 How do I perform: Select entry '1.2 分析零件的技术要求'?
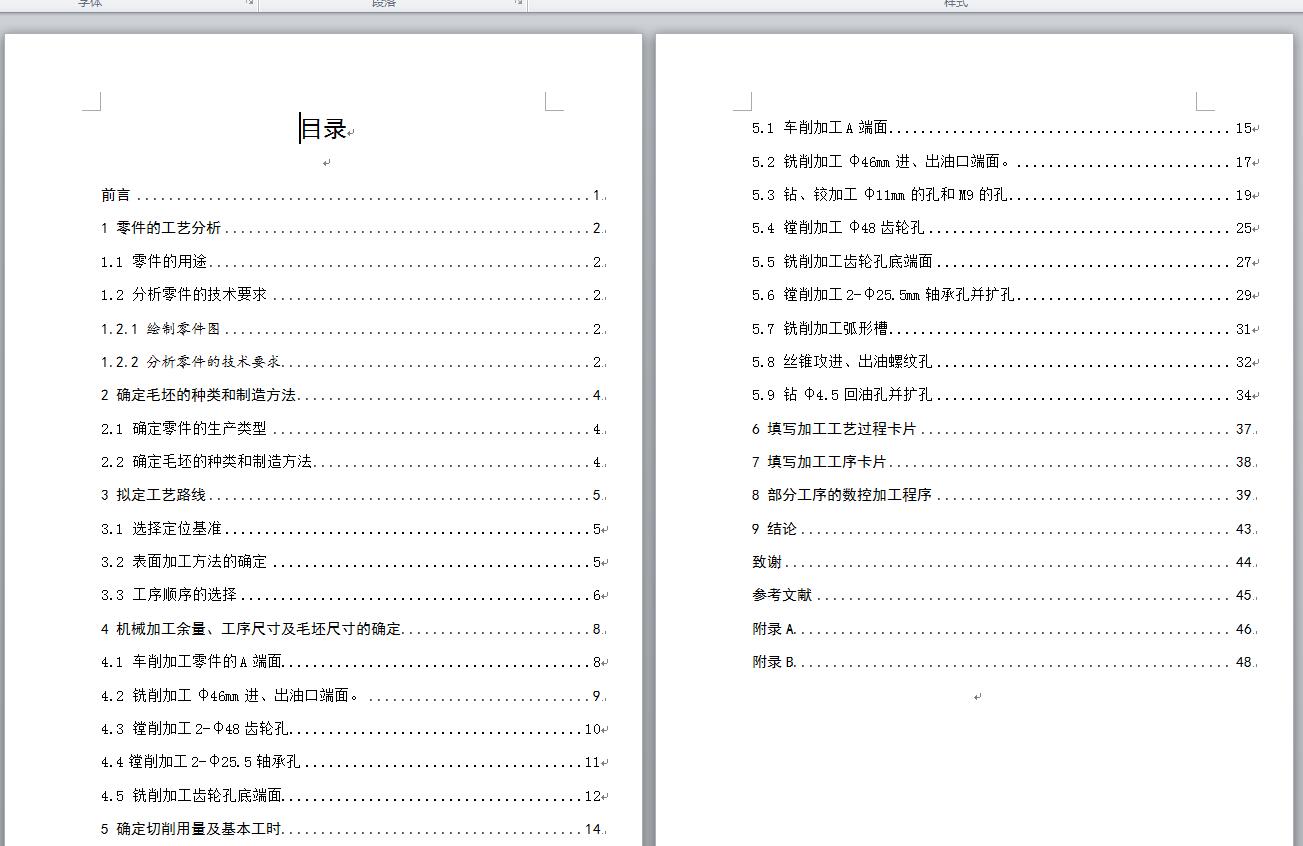(353, 295)
